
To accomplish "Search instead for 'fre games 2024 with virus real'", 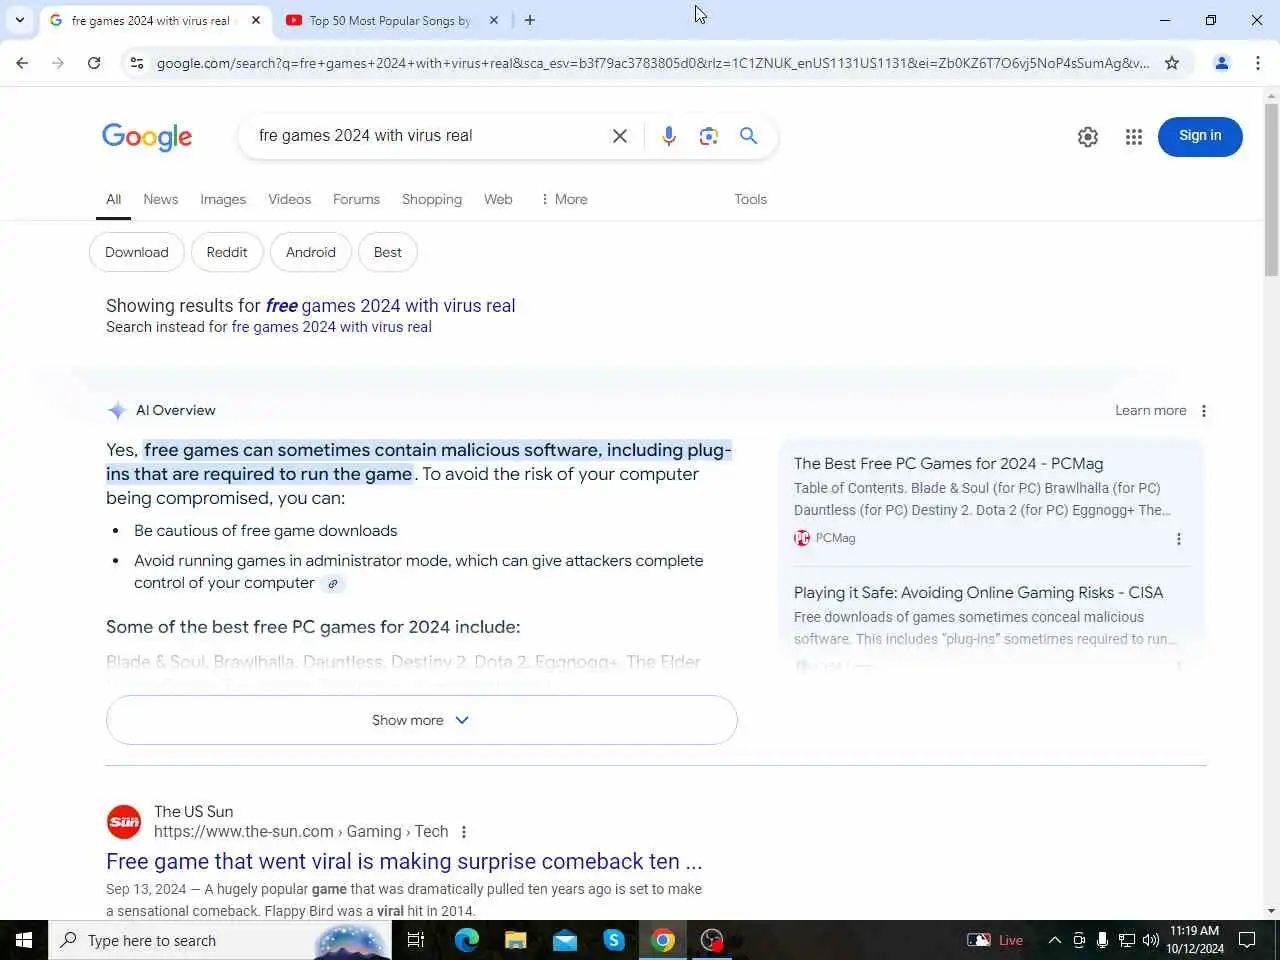I will click(x=332, y=327).
